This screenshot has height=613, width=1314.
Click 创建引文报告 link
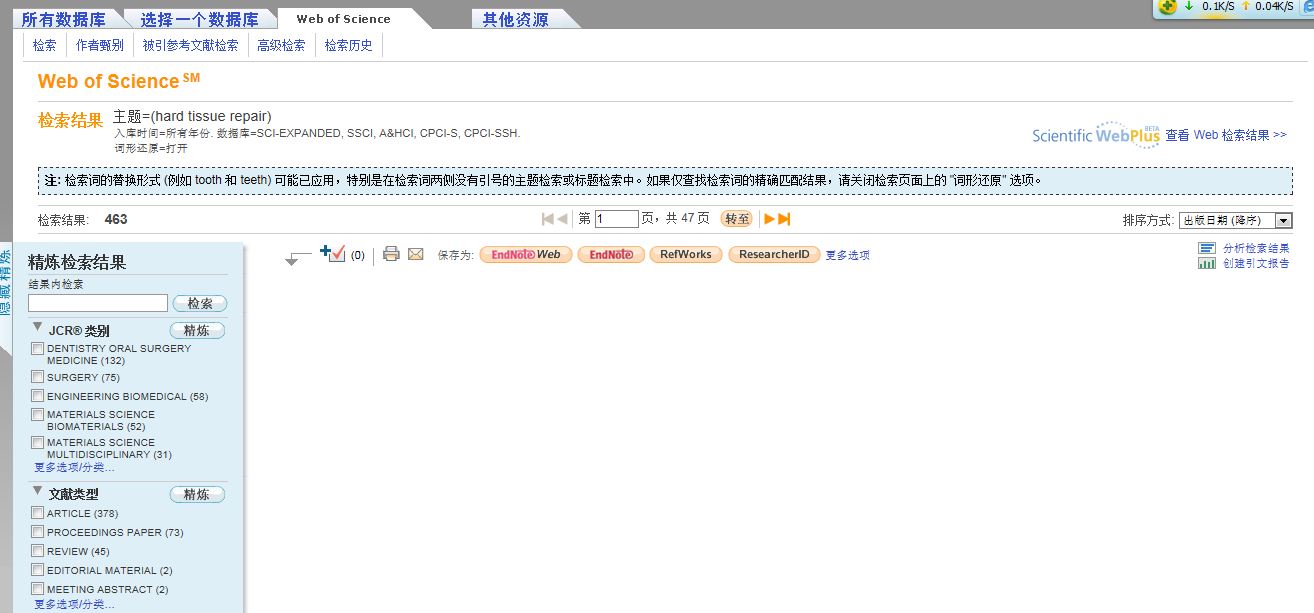tap(1256, 263)
